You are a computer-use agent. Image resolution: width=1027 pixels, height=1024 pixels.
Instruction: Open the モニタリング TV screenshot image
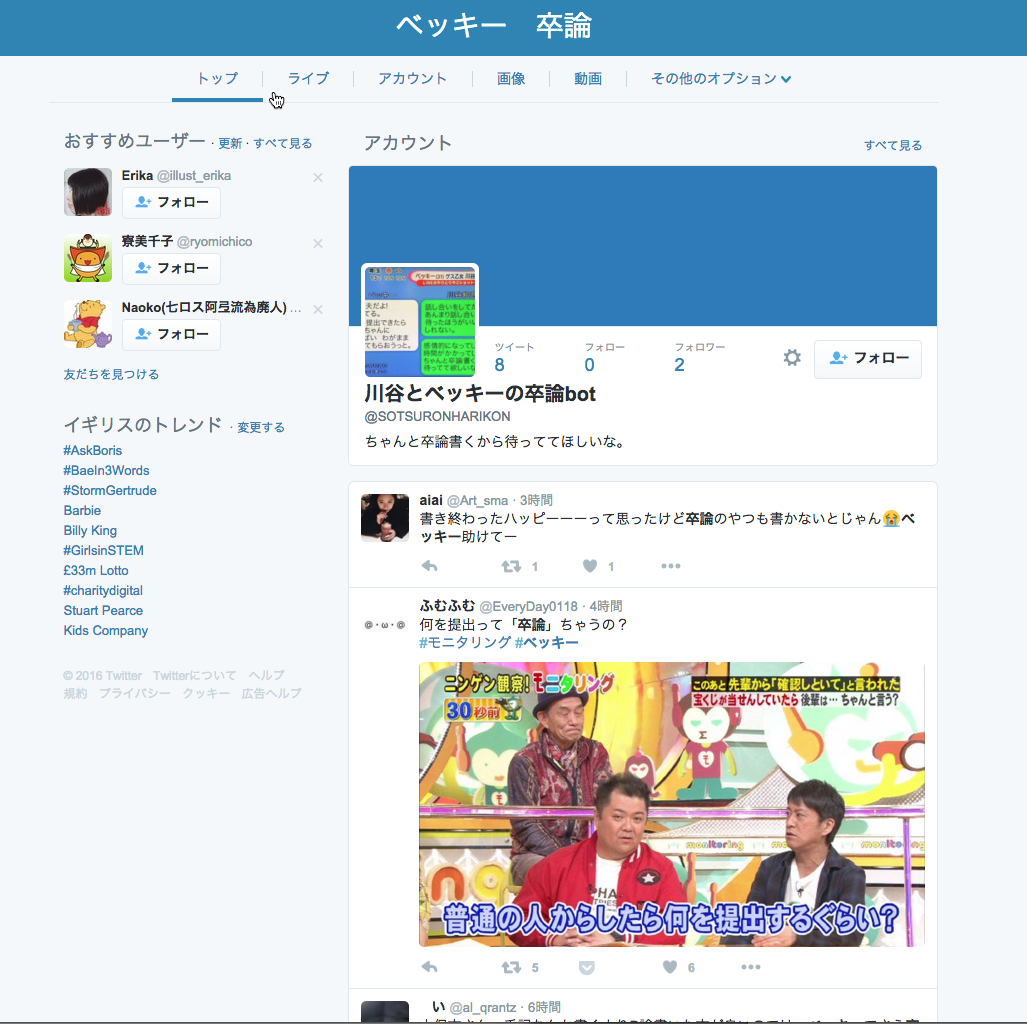tap(672, 804)
